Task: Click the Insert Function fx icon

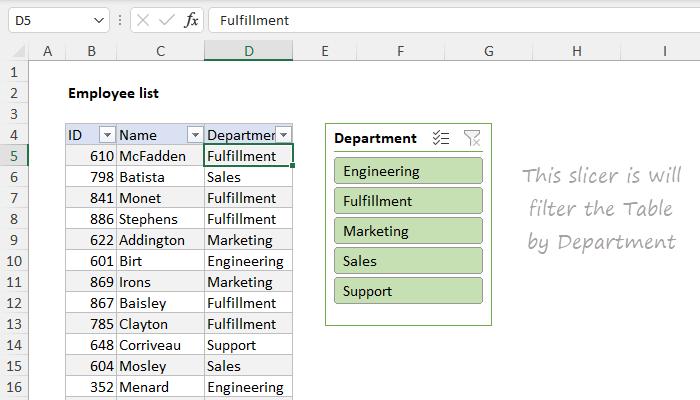Action: (x=191, y=20)
